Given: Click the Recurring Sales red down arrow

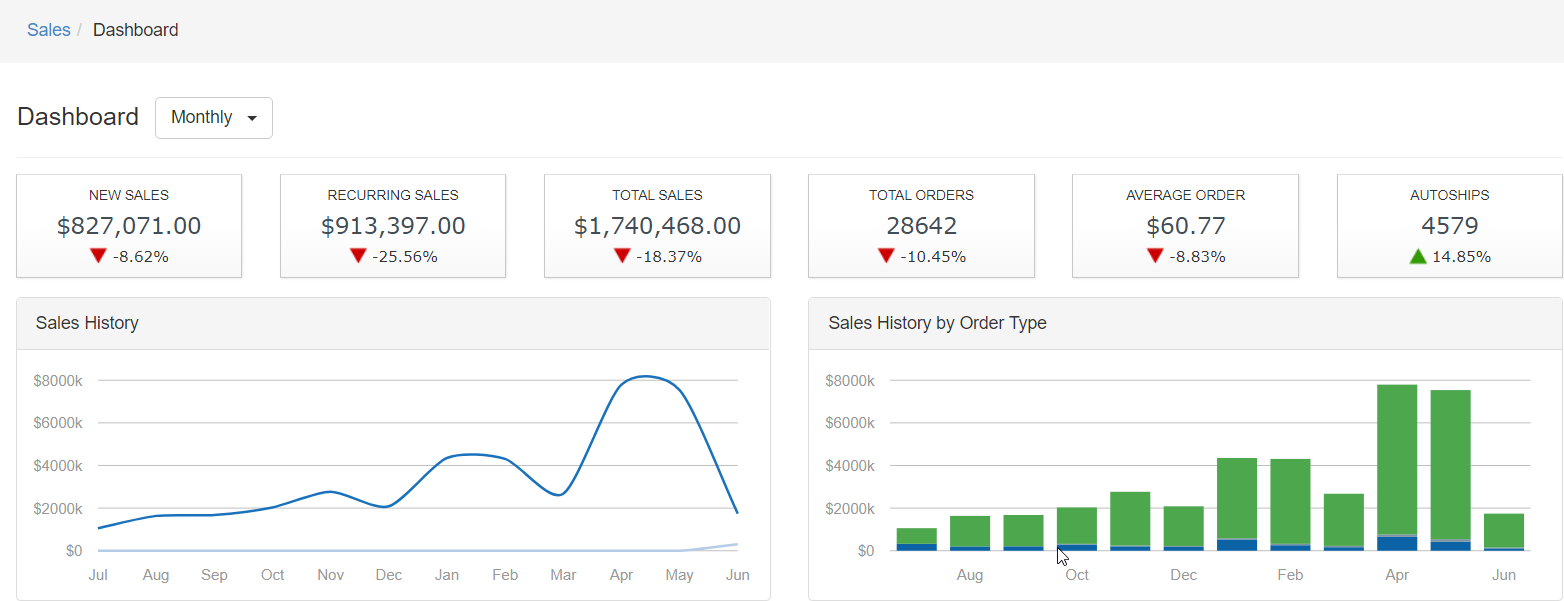Looking at the screenshot, I should (358, 256).
